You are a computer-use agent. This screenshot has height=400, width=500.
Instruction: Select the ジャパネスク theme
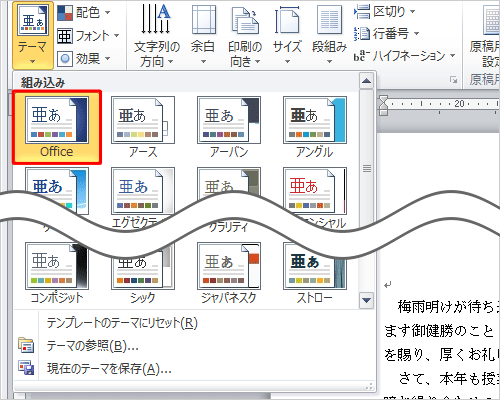click(229, 273)
